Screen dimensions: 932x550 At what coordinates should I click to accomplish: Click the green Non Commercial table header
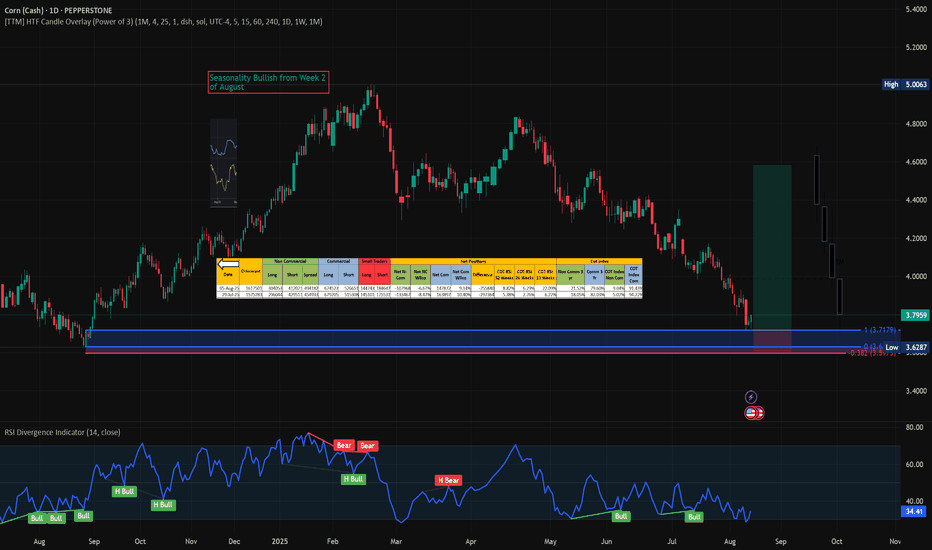click(292, 261)
